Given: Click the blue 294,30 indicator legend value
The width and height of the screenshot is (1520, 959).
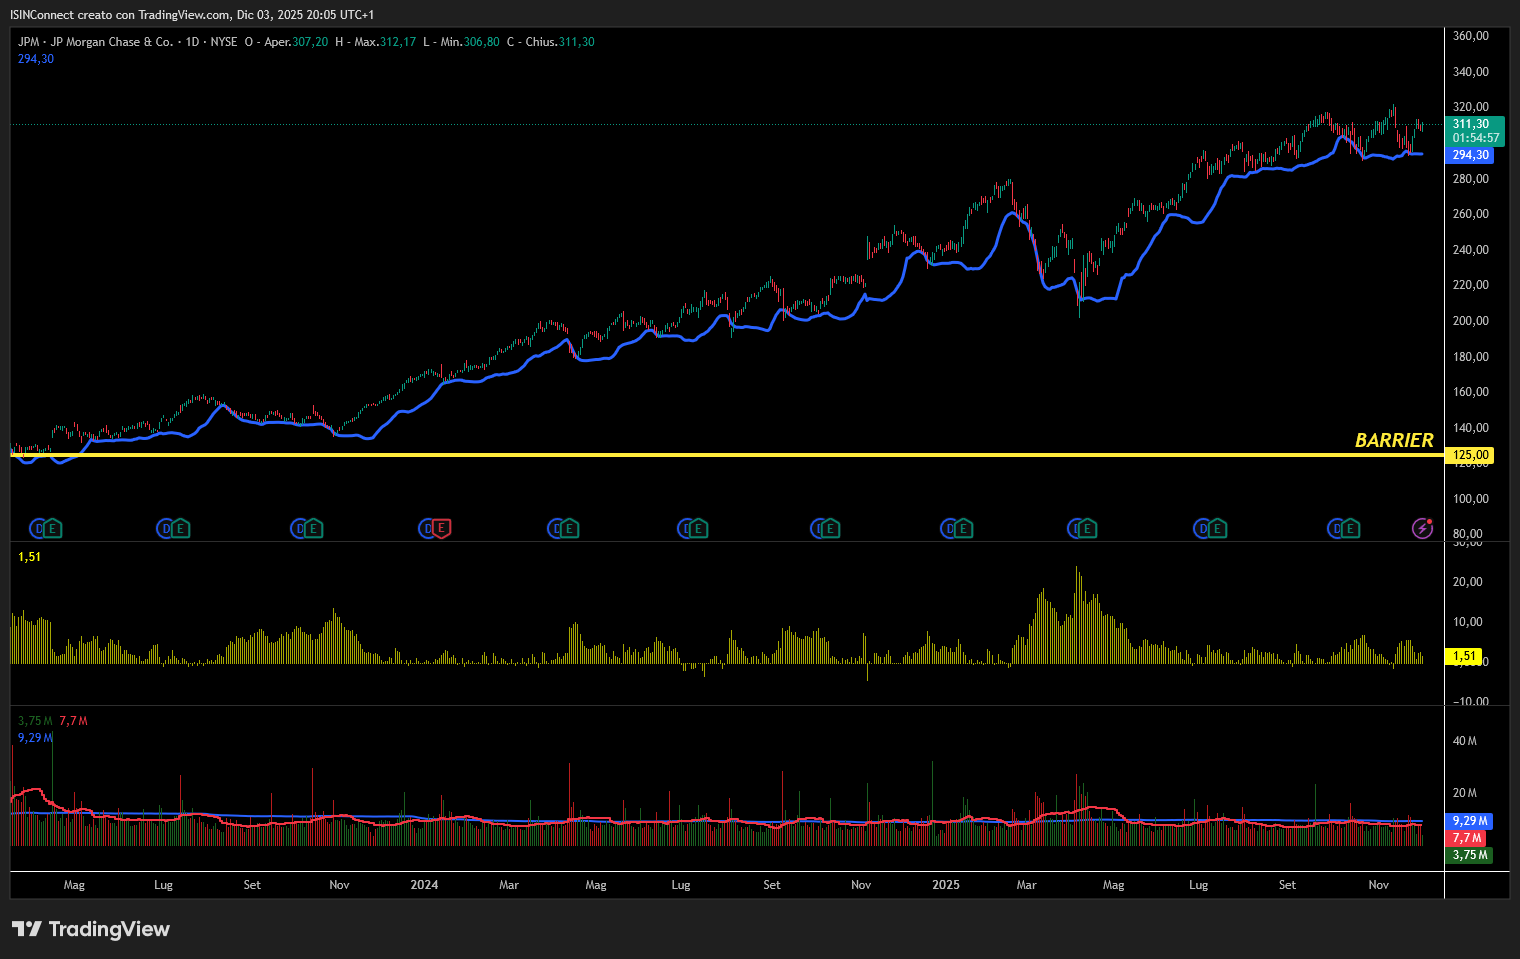Looking at the screenshot, I should click(x=36, y=59).
